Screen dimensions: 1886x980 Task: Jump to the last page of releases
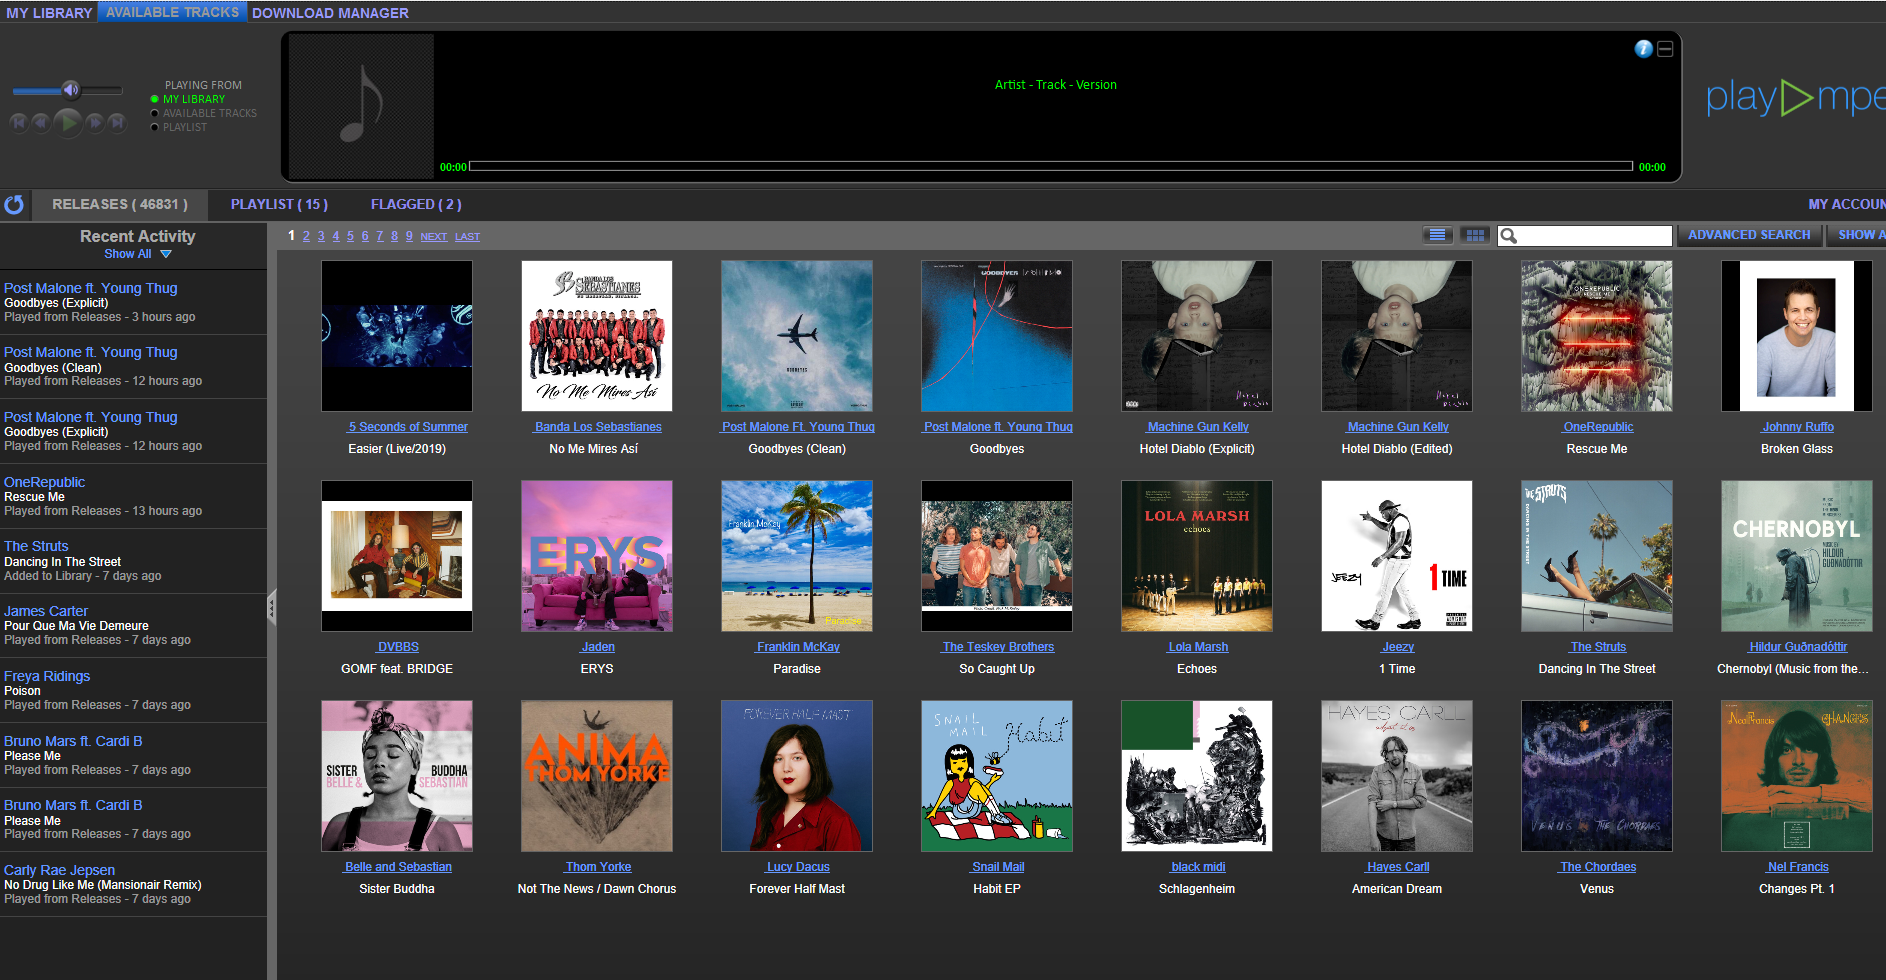pos(467,237)
